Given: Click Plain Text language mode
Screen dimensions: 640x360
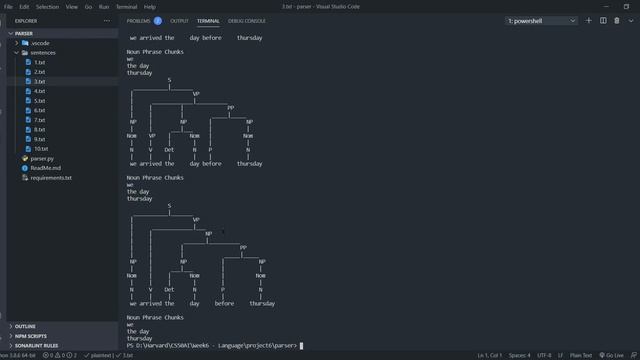Looking at the screenshot, I should click(x=581, y=356).
